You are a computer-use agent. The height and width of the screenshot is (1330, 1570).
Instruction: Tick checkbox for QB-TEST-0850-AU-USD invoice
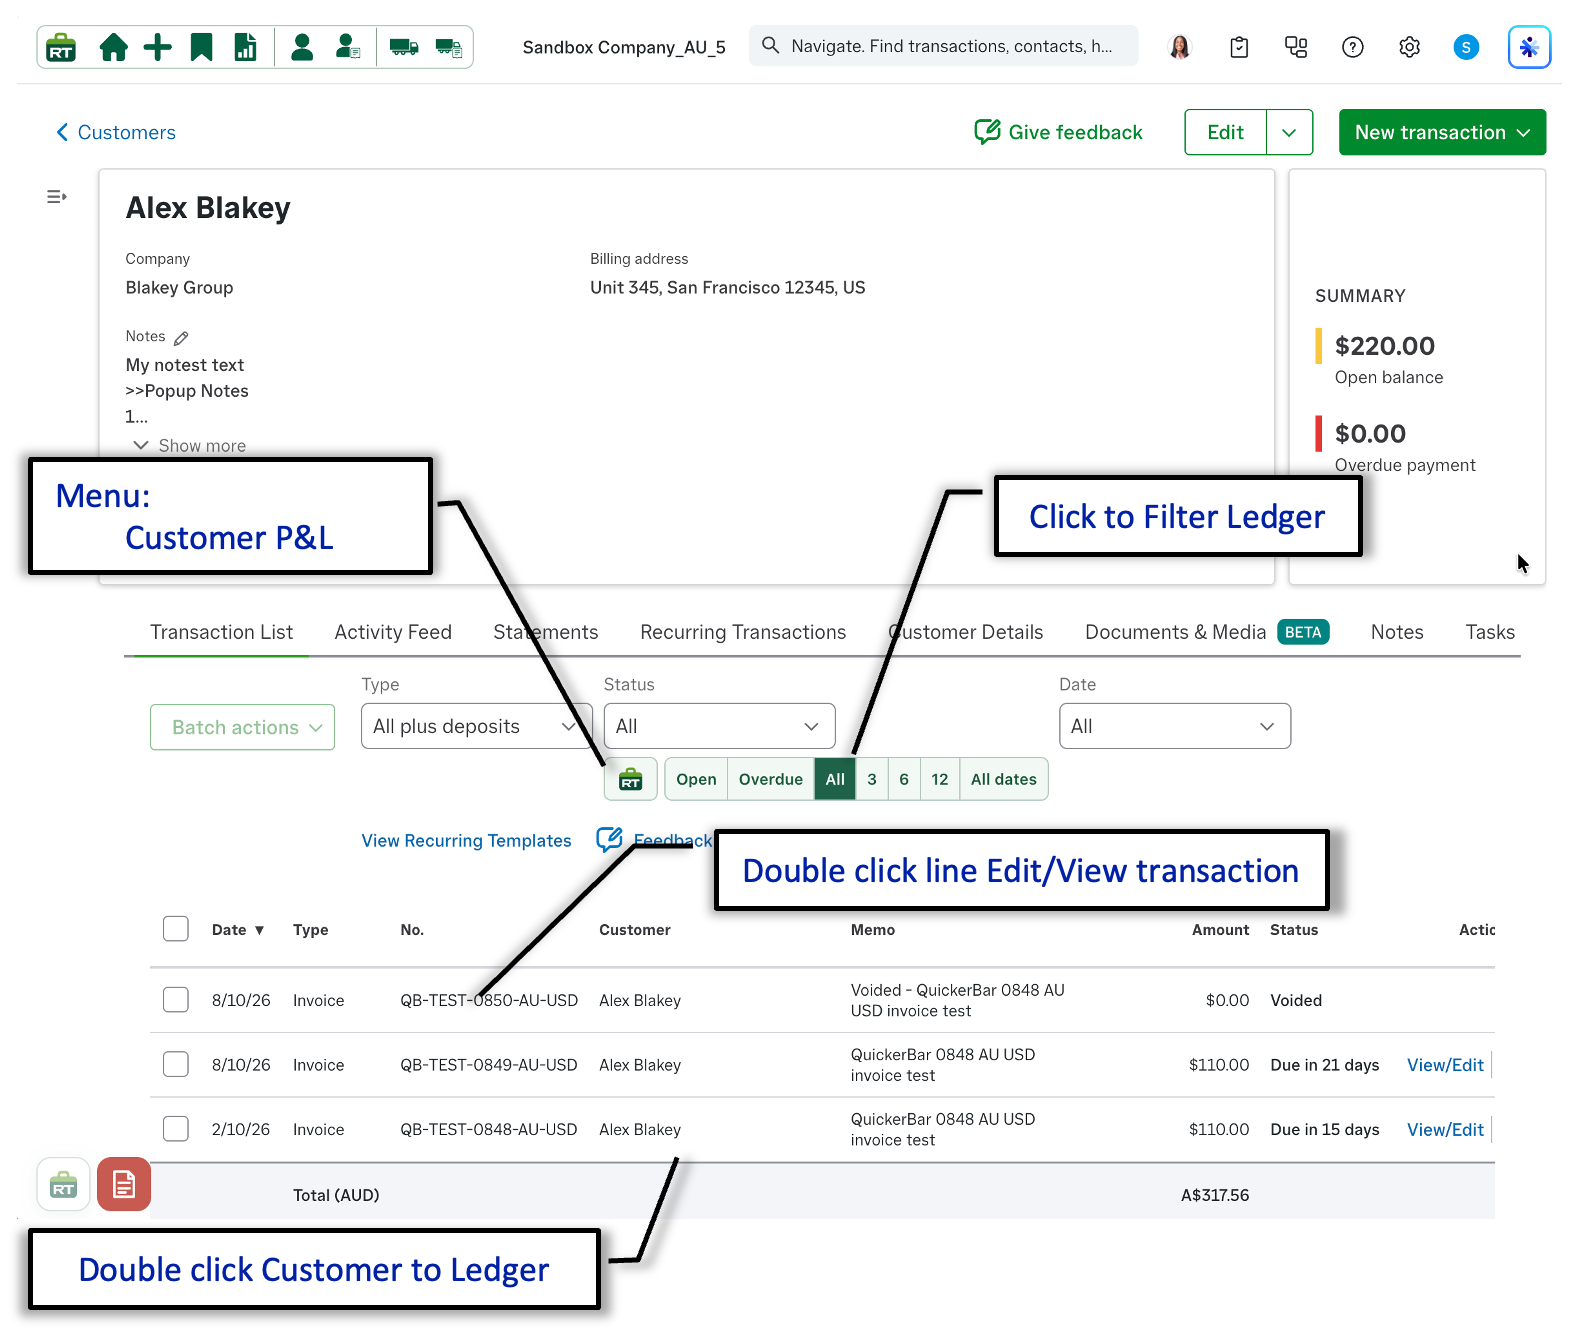click(176, 1000)
